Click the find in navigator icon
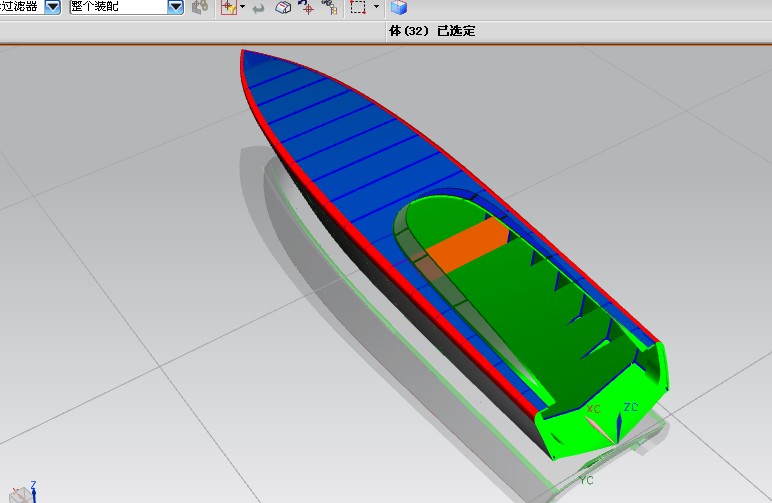 click(x=329, y=7)
